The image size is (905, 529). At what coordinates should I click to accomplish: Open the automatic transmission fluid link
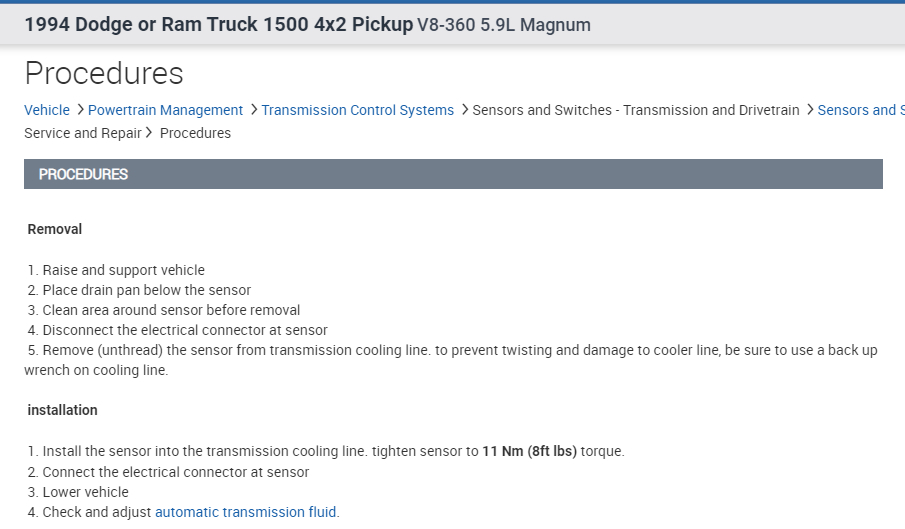click(245, 512)
